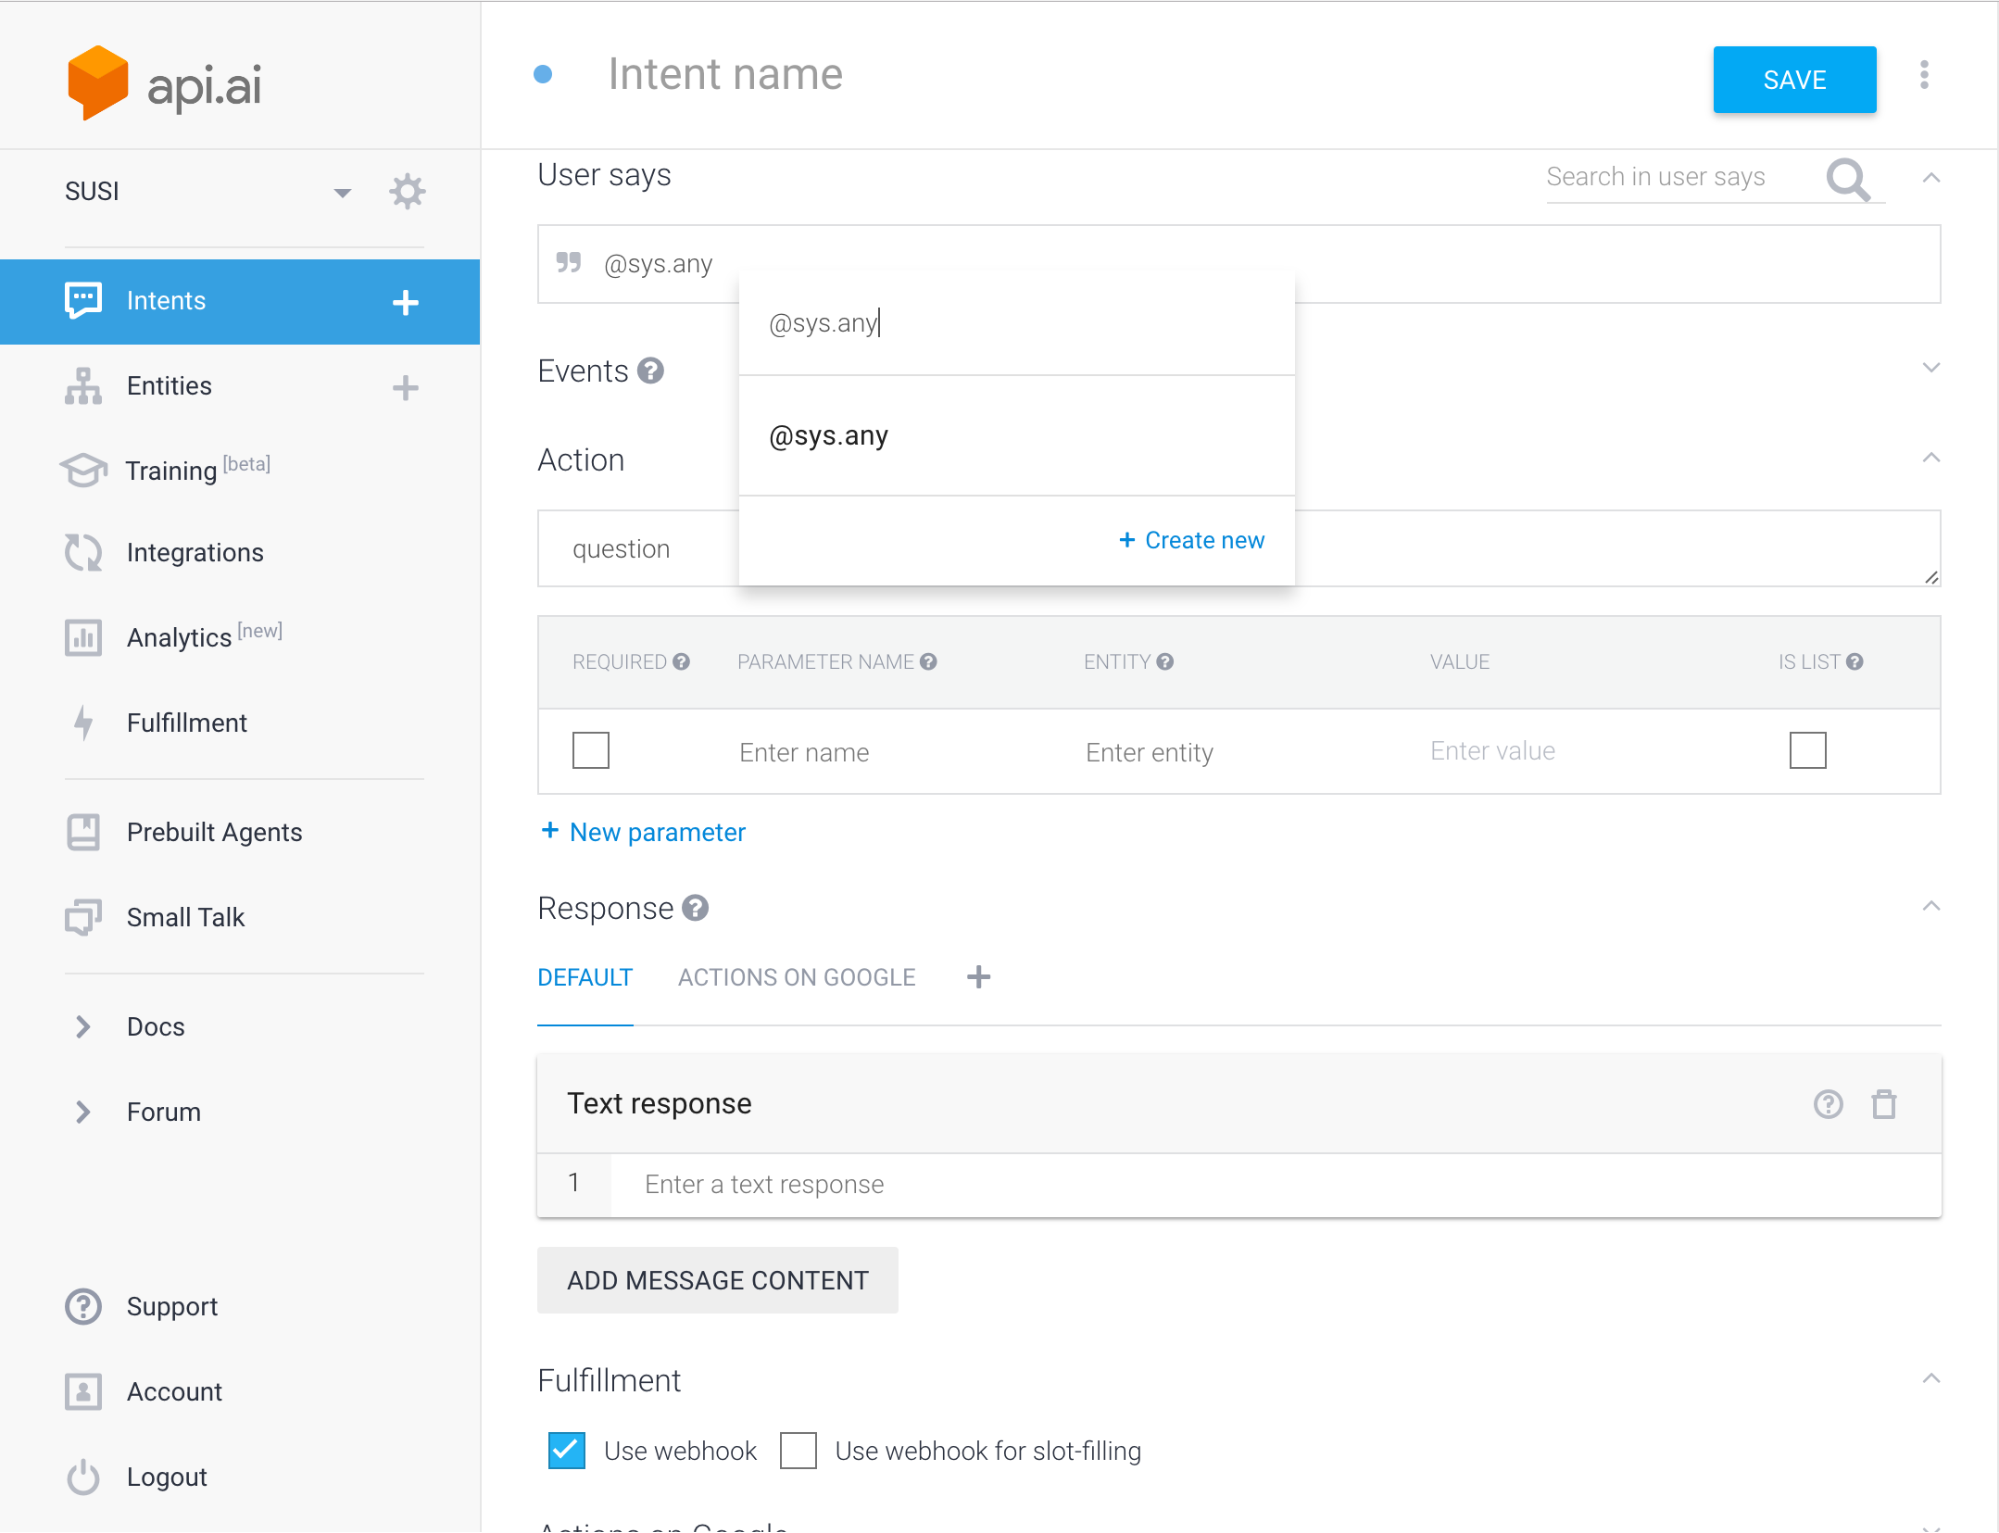Click the Events help question icon
The image size is (1999, 1533).
(651, 371)
